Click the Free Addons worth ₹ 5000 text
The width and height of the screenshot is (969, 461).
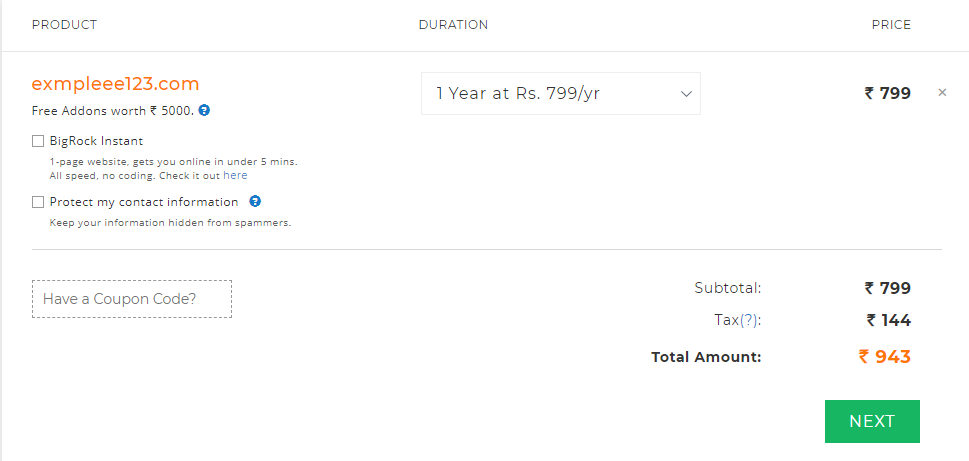click(113, 111)
